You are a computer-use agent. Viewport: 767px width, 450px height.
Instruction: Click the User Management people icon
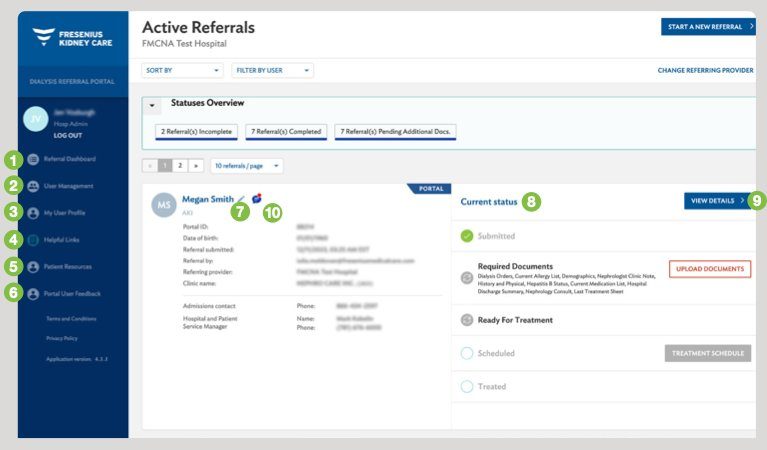pyautogui.click(x=33, y=186)
